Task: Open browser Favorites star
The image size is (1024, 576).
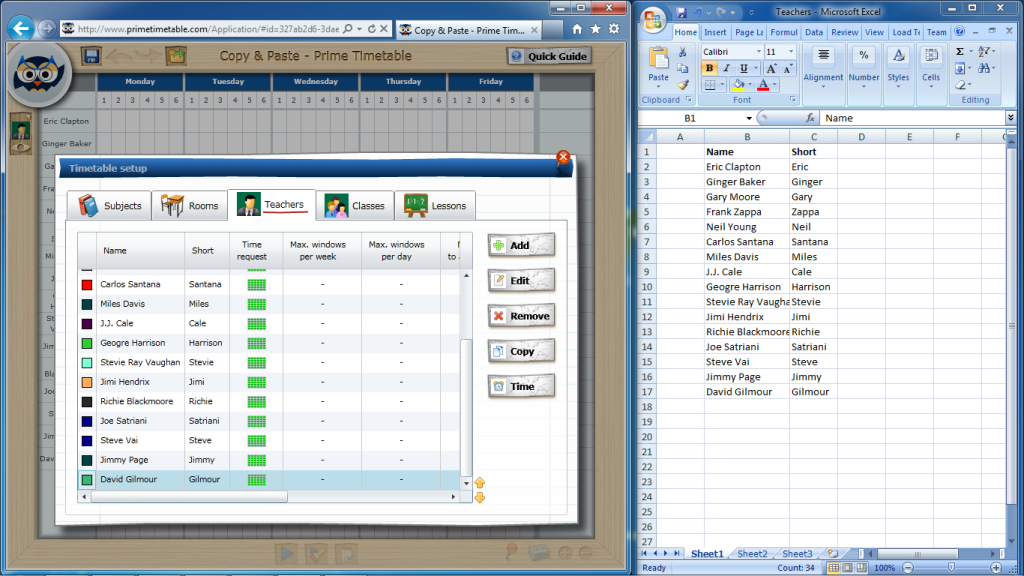Action: pos(596,29)
